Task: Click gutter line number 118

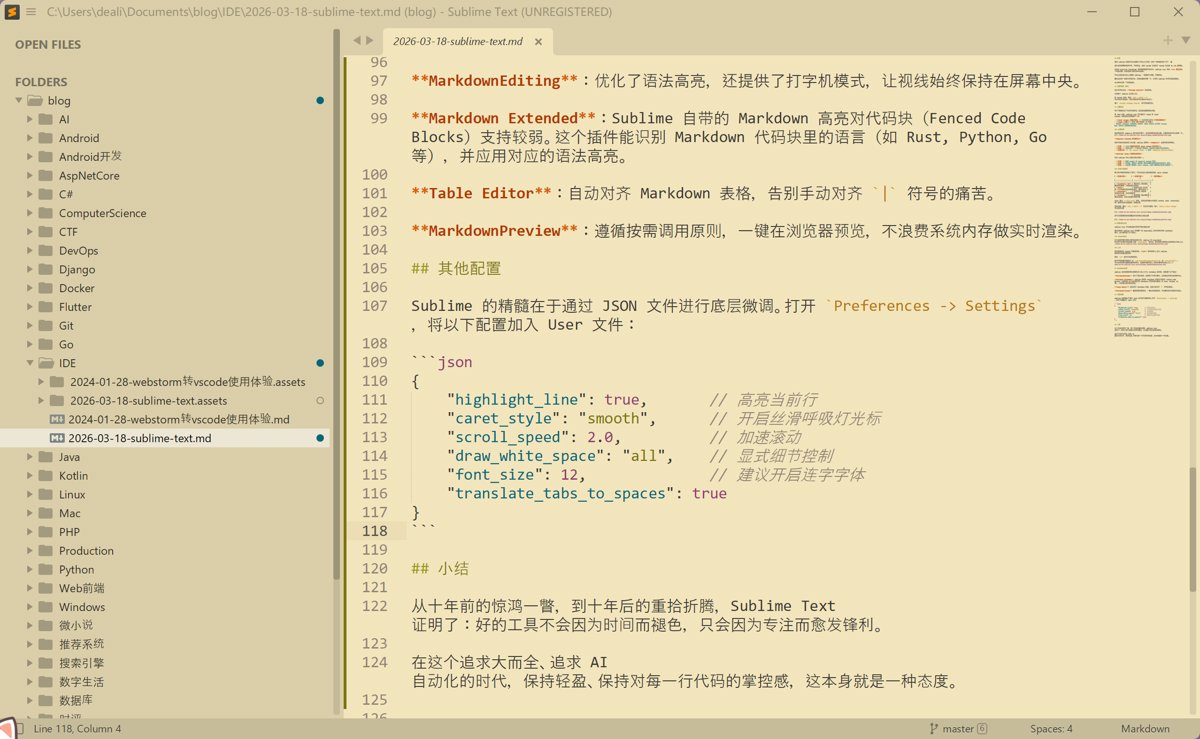Action: (374, 531)
